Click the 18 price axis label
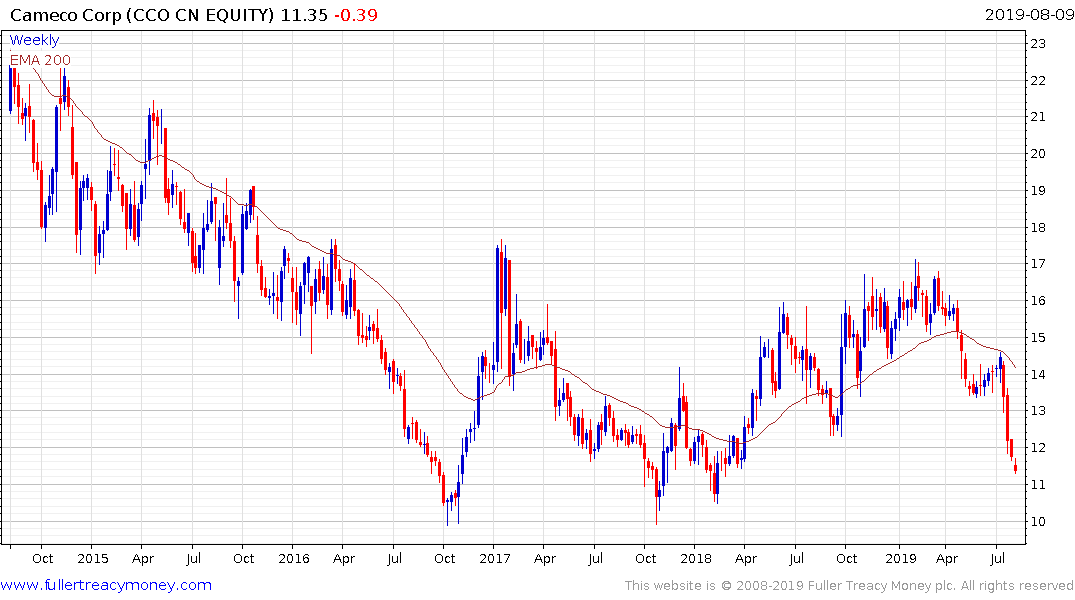 1038,227
